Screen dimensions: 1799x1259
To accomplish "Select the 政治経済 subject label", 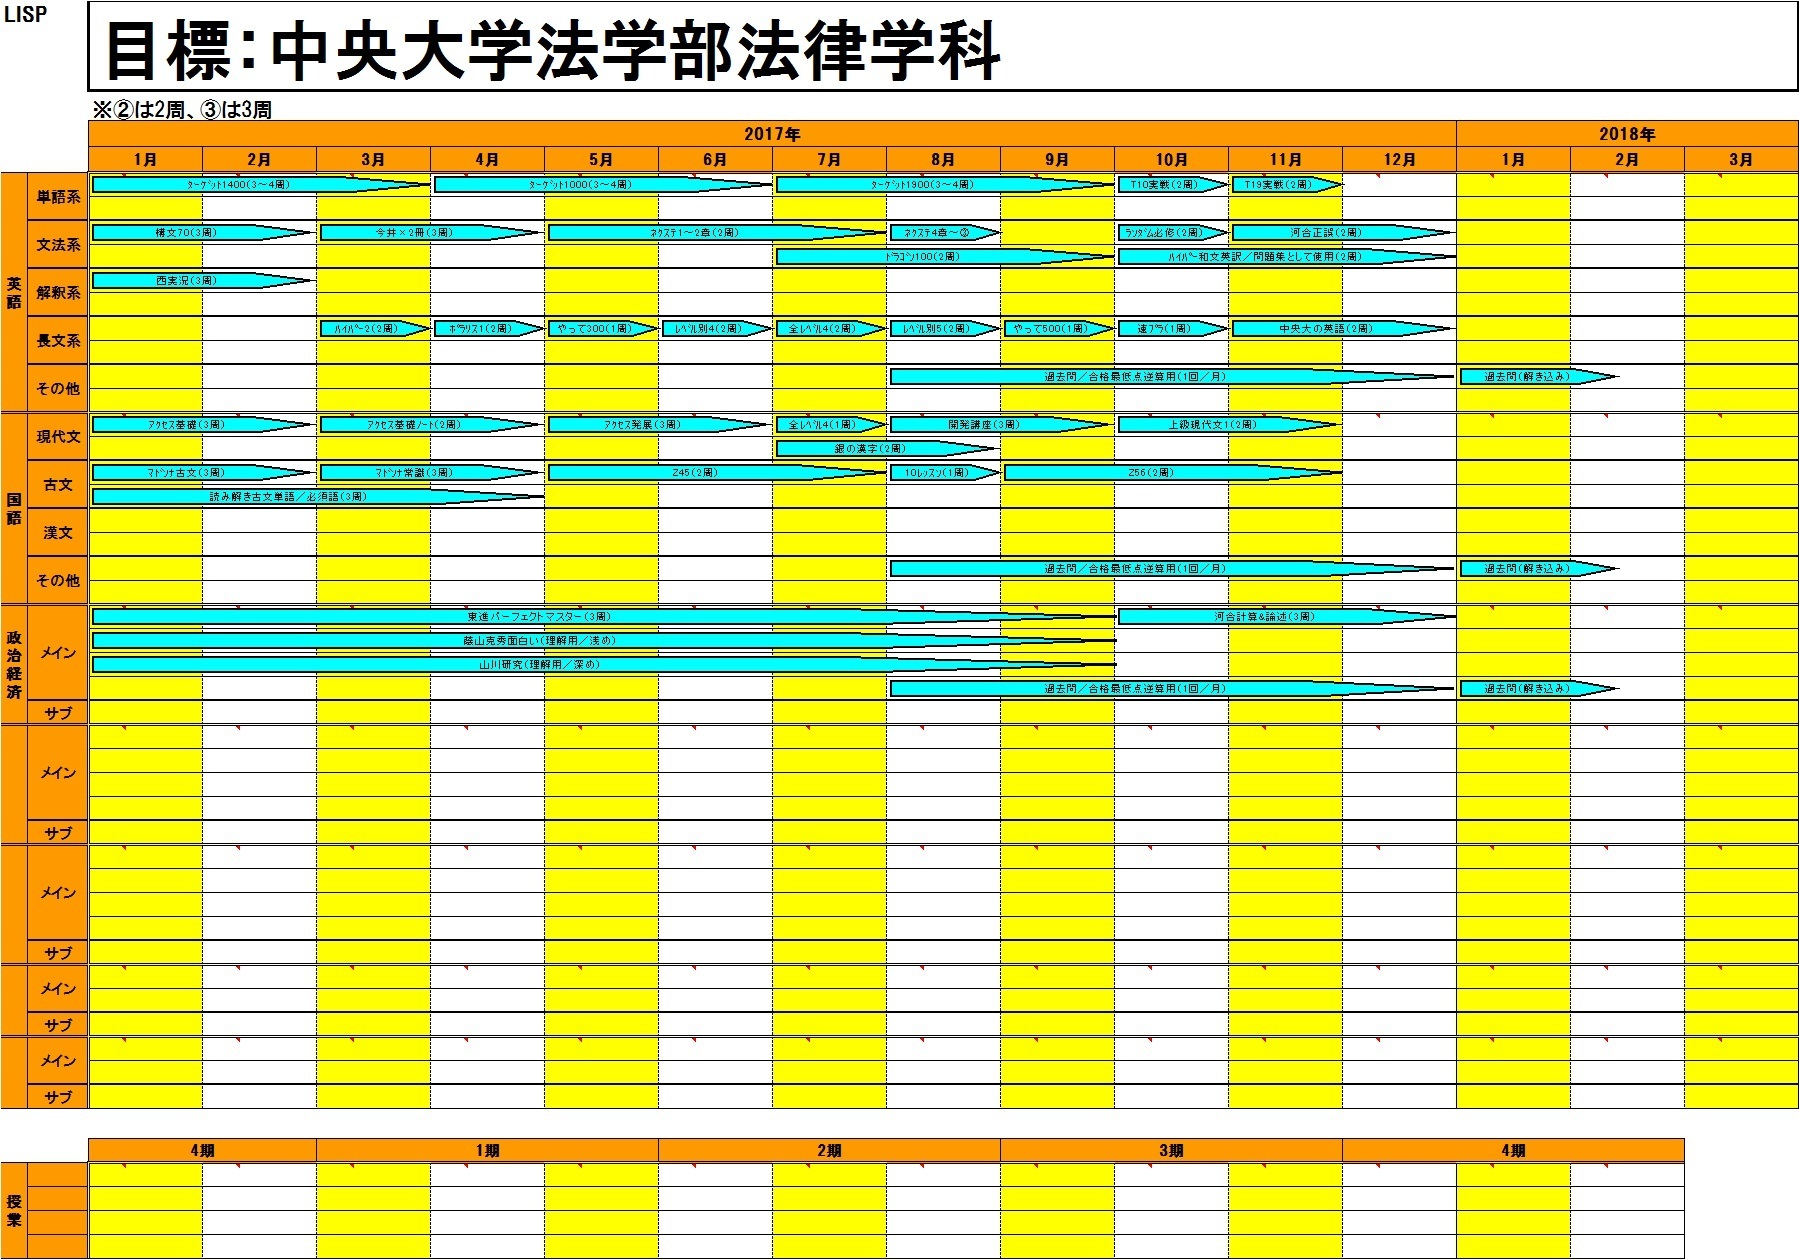I will (14, 664).
